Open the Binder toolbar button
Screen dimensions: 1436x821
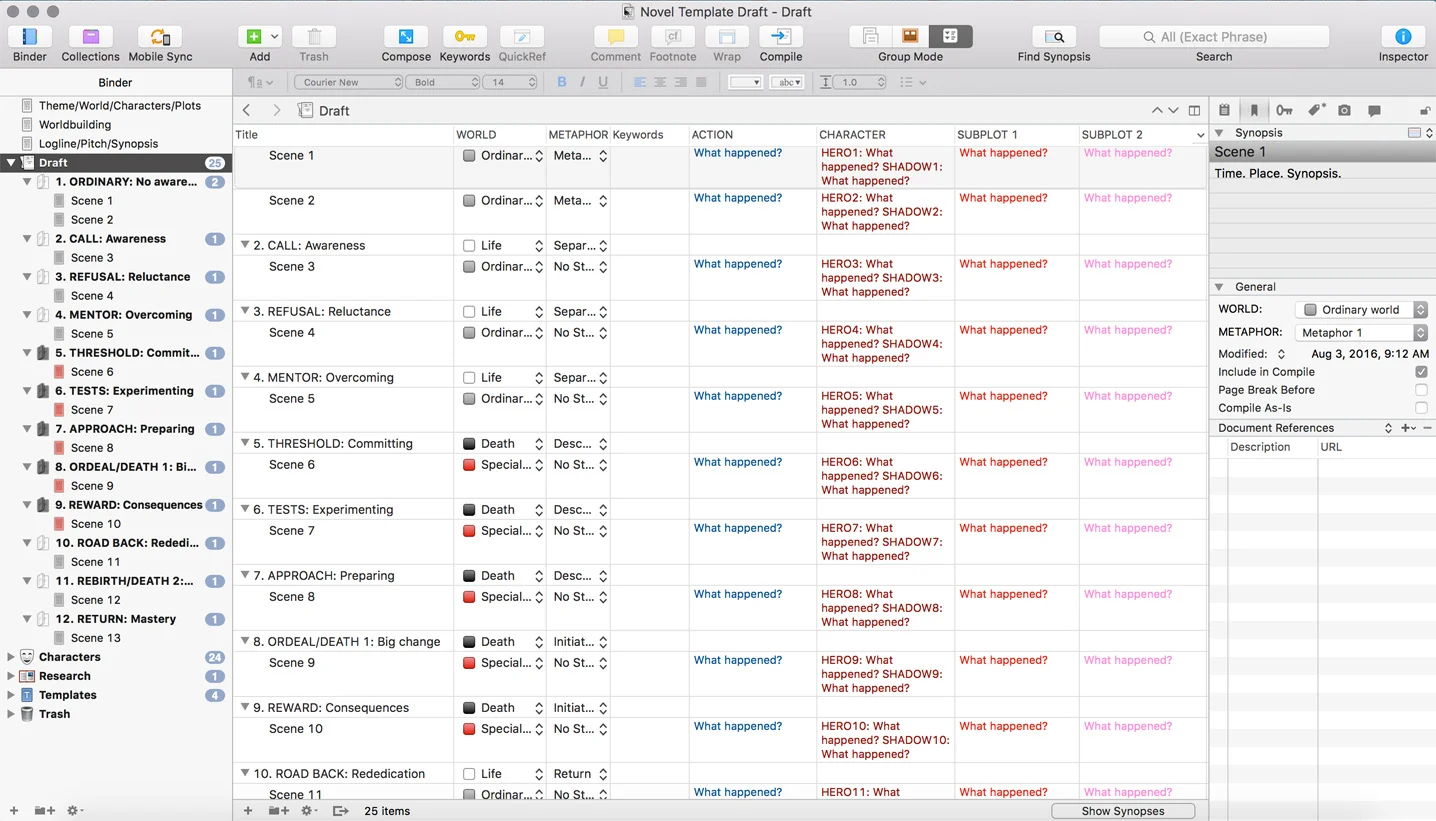click(30, 37)
